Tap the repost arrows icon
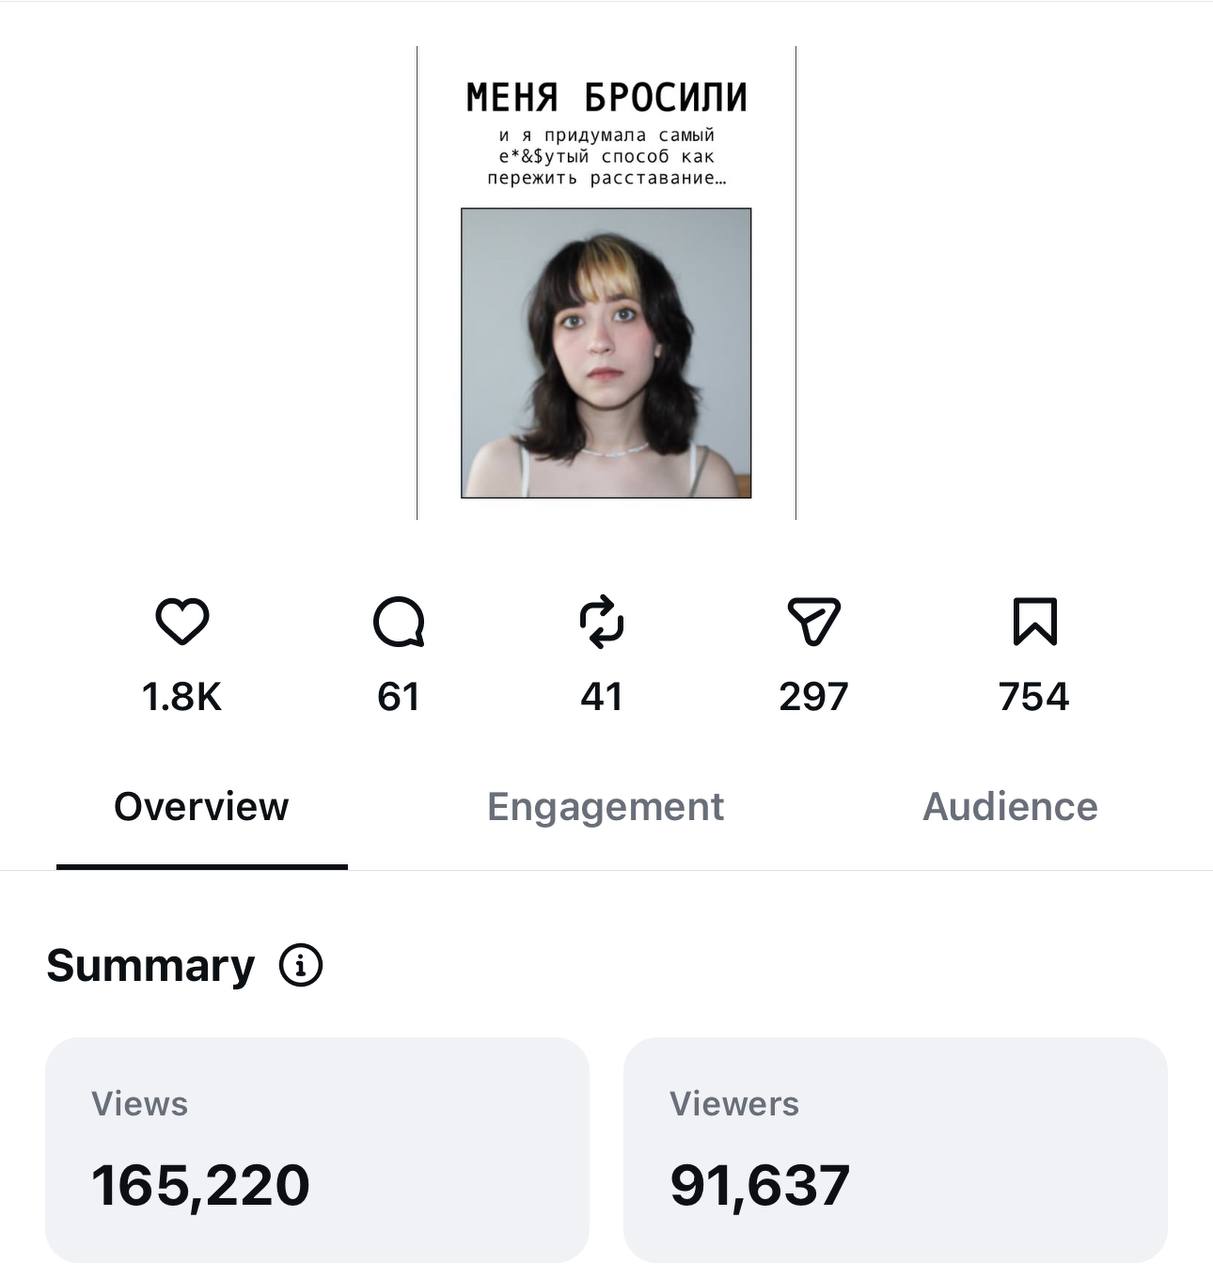 coord(602,622)
